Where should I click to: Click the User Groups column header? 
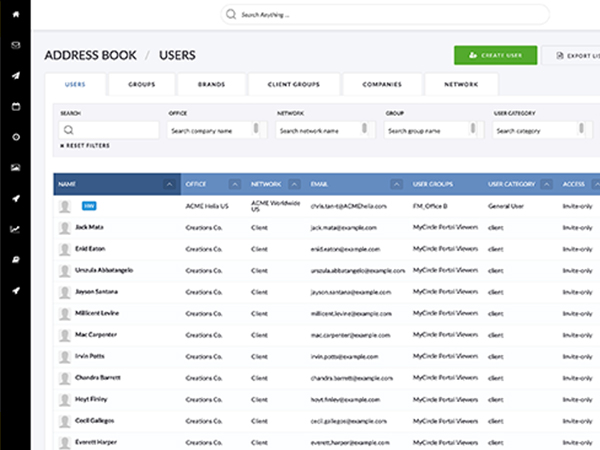click(x=433, y=184)
